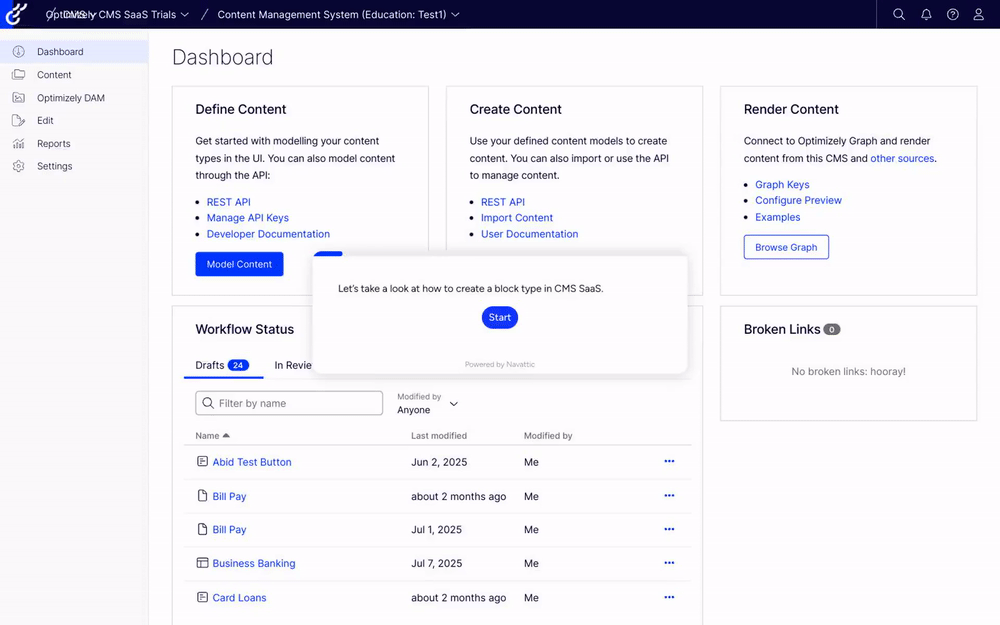Open more options for Business Banking row
This screenshot has width=1000, height=625.
(x=669, y=563)
